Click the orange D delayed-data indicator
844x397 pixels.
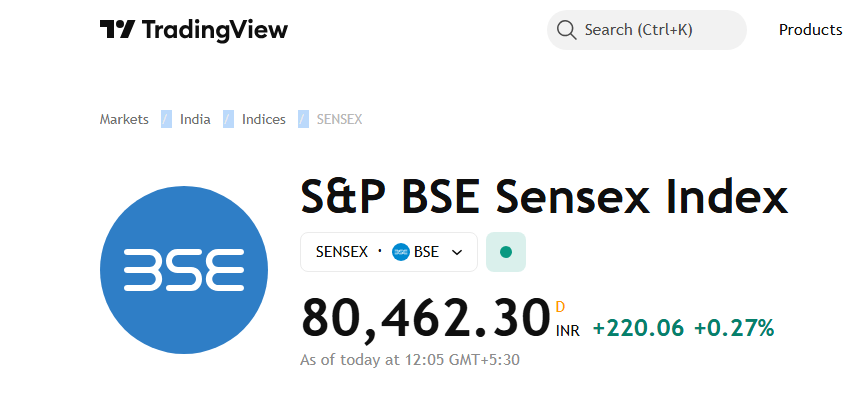coord(560,307)
